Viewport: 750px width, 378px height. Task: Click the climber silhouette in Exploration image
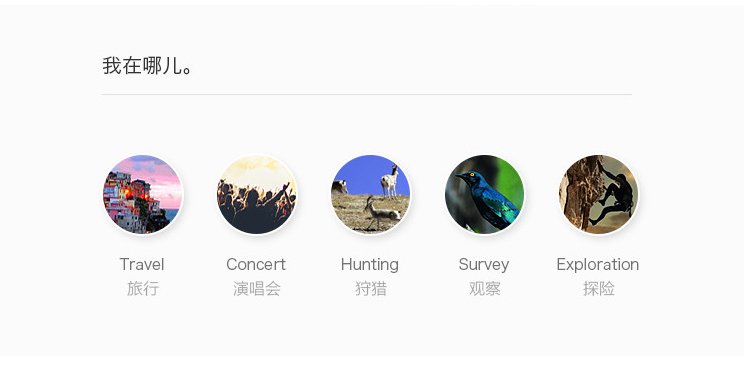612,195
